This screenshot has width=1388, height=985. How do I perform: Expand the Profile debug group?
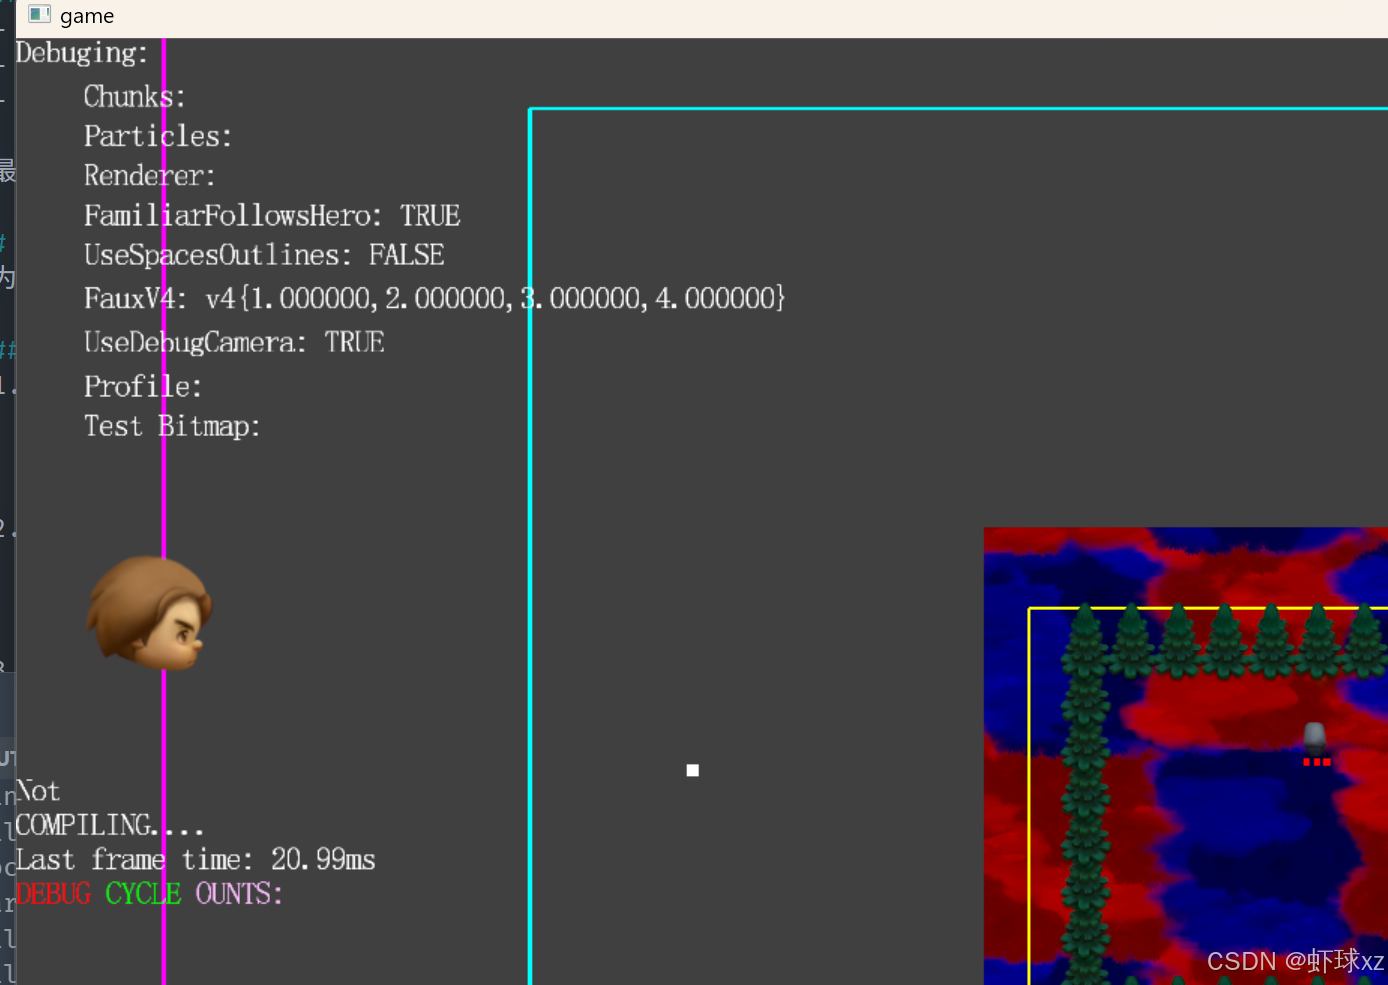coord(142,386)
